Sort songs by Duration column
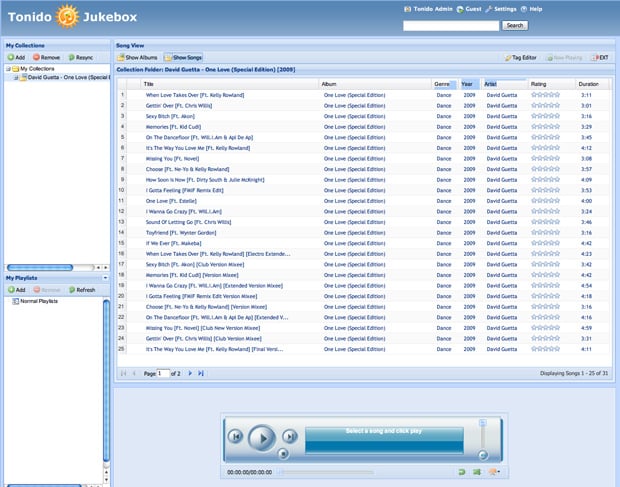620x487 pixels. coord(592,84)
